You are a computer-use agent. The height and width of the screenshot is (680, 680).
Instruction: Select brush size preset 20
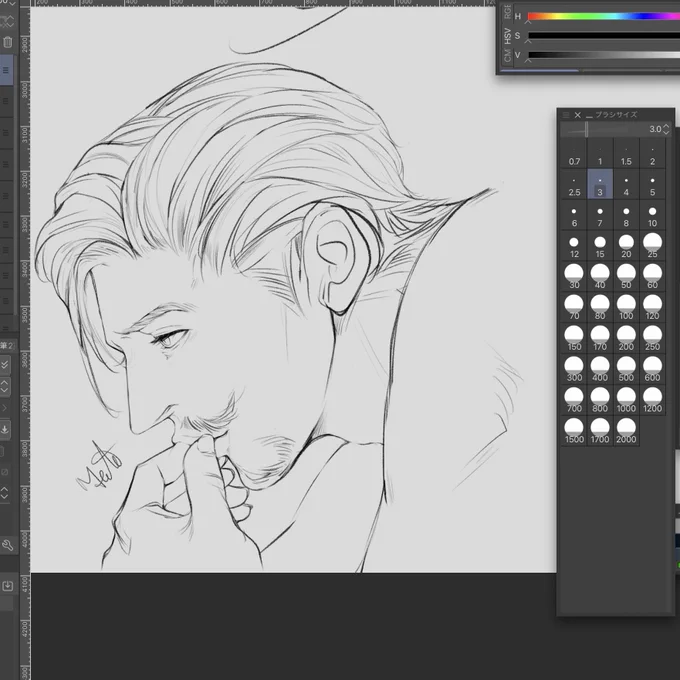[x=626, y=246]
